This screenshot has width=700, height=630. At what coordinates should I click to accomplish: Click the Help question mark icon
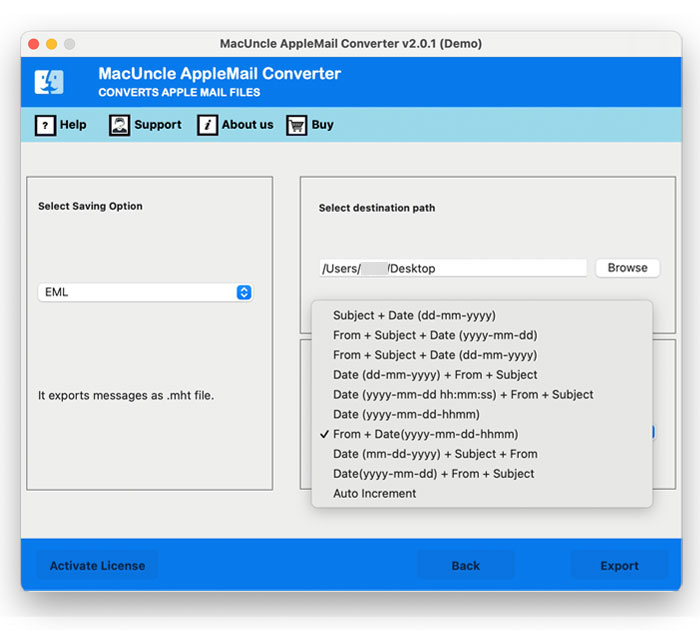45,125
